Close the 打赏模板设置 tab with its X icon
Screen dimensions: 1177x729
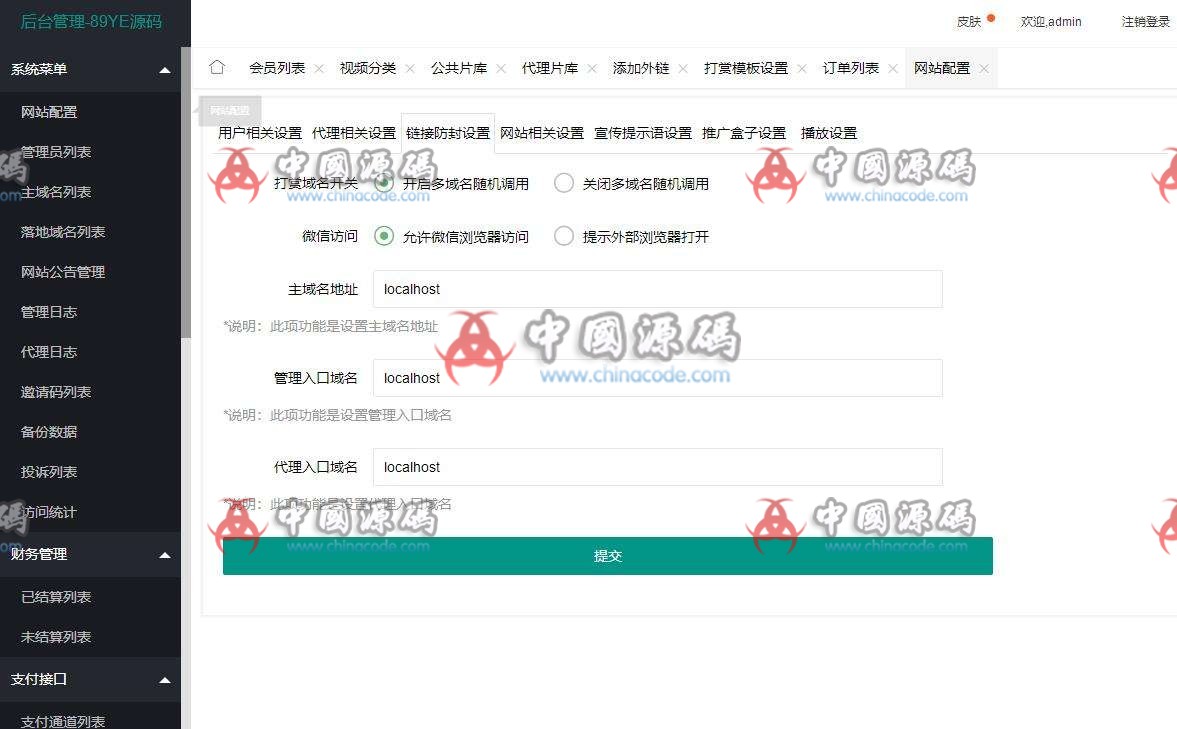coord(803,67)
